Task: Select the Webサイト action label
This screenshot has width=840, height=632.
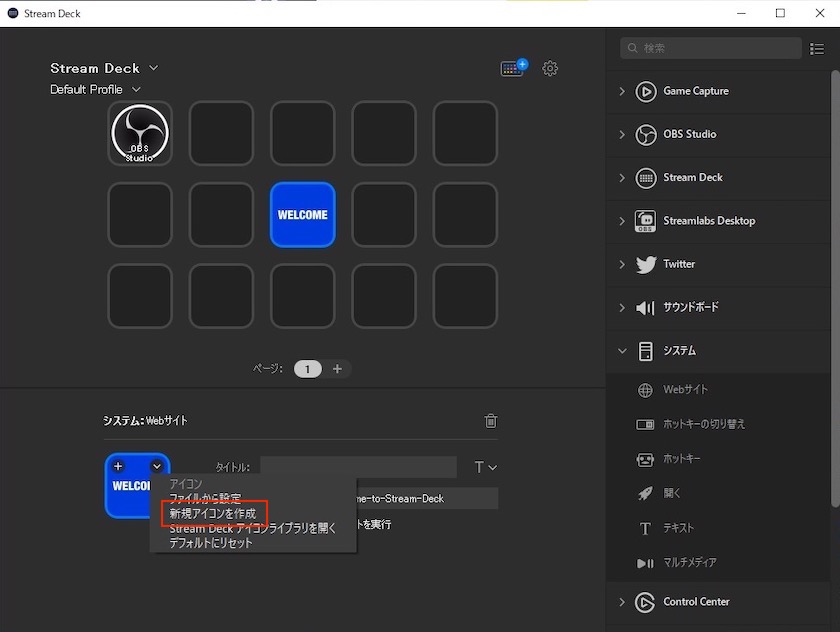Action: [x=685, y=390]
